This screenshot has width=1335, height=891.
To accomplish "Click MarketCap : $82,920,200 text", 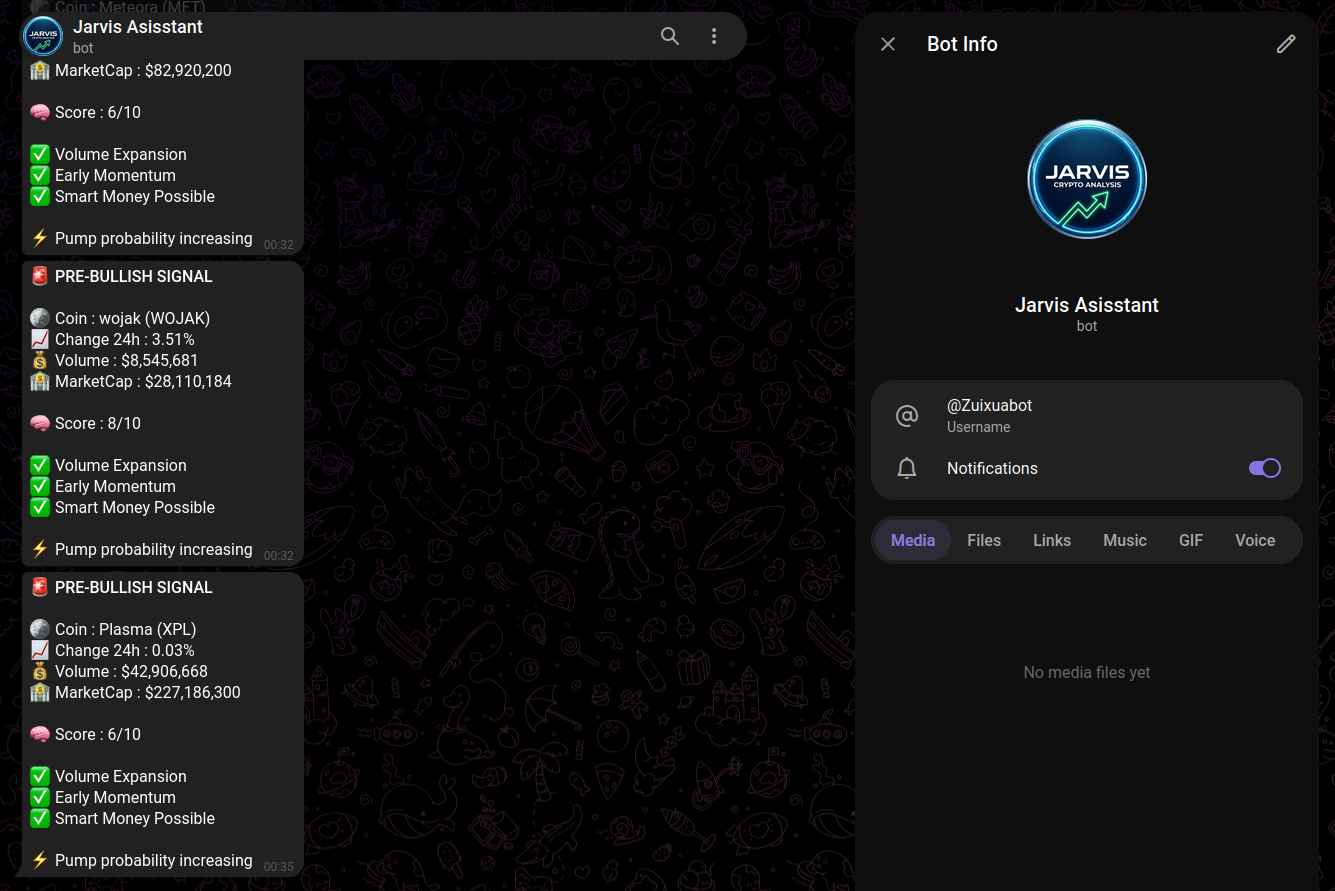I will click(x=143, y=70).
